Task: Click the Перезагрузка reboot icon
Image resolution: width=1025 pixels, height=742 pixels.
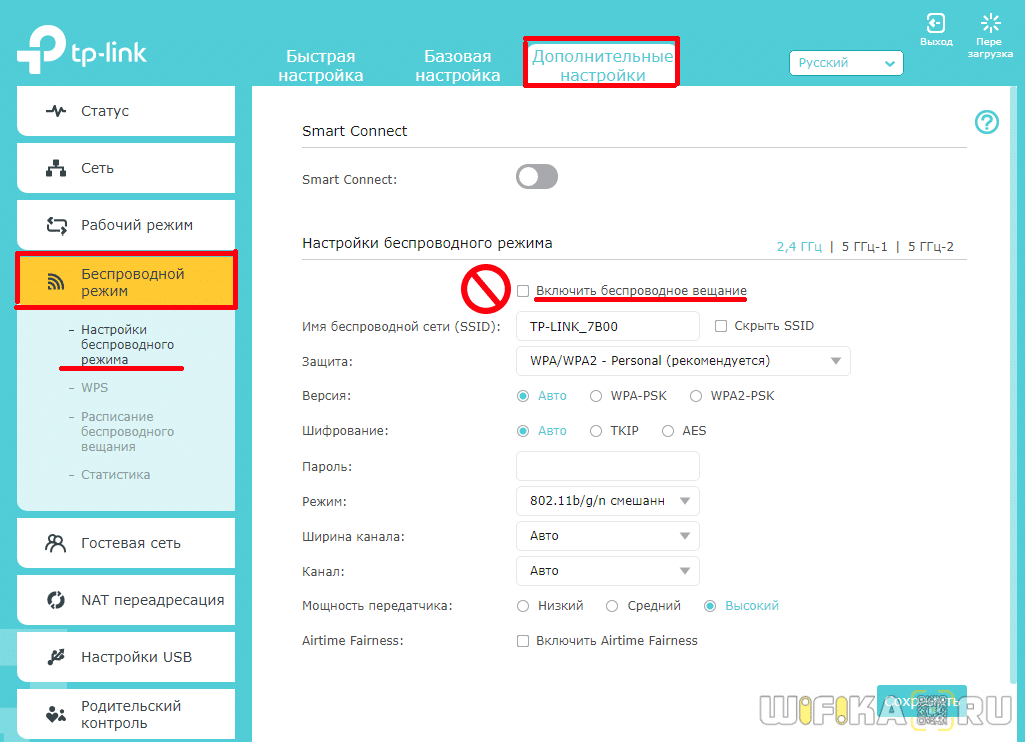Action: [990, 23]
